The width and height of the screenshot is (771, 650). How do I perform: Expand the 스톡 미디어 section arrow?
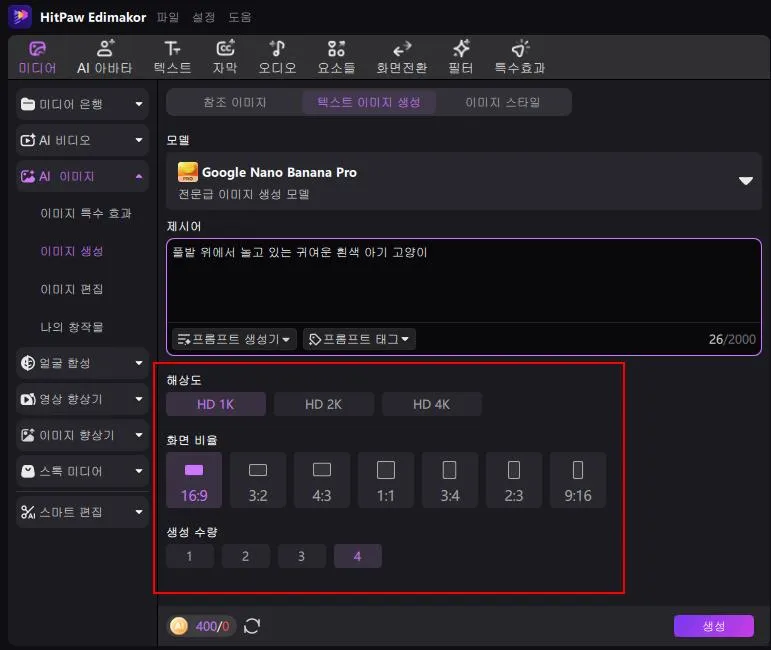click(x=139, y=471)
